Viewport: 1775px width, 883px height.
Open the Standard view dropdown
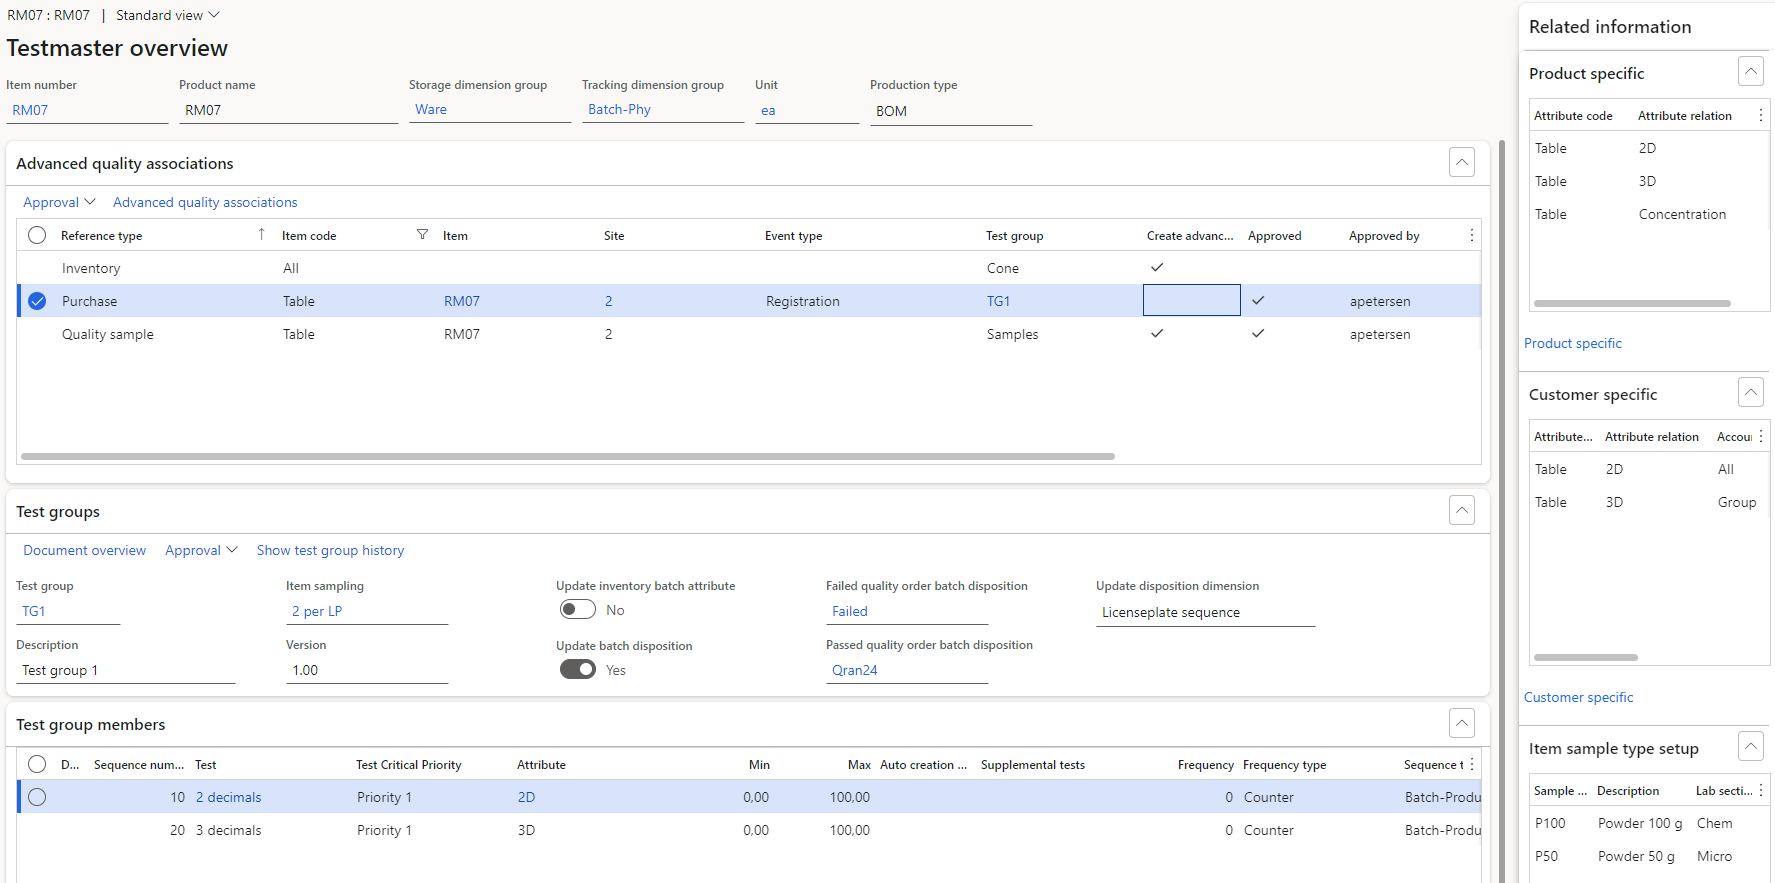point(167,15)
